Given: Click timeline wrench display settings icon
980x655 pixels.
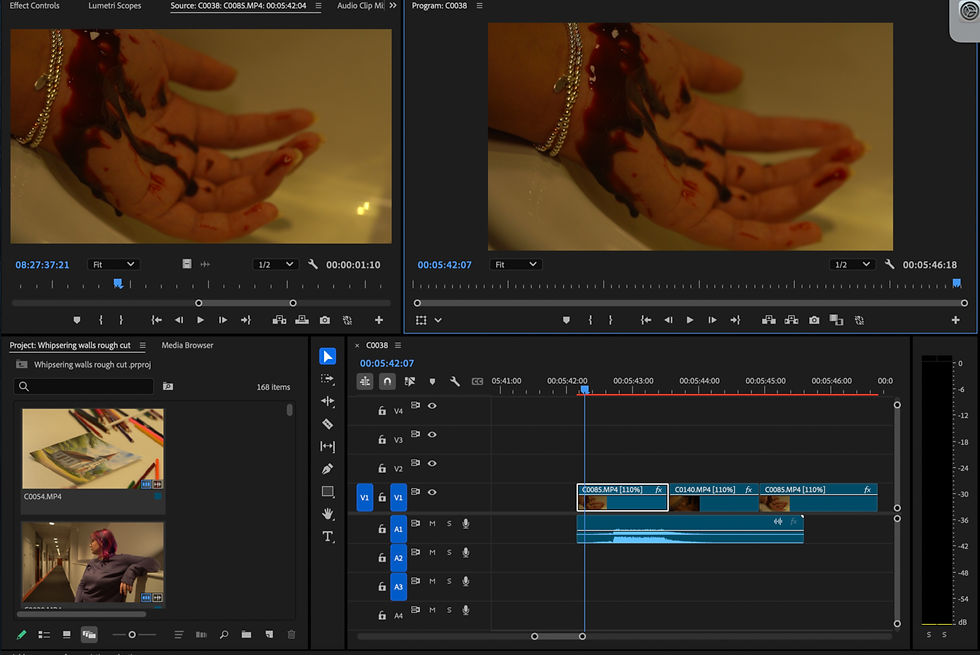Looking at the screenshot, I should 455,381.
